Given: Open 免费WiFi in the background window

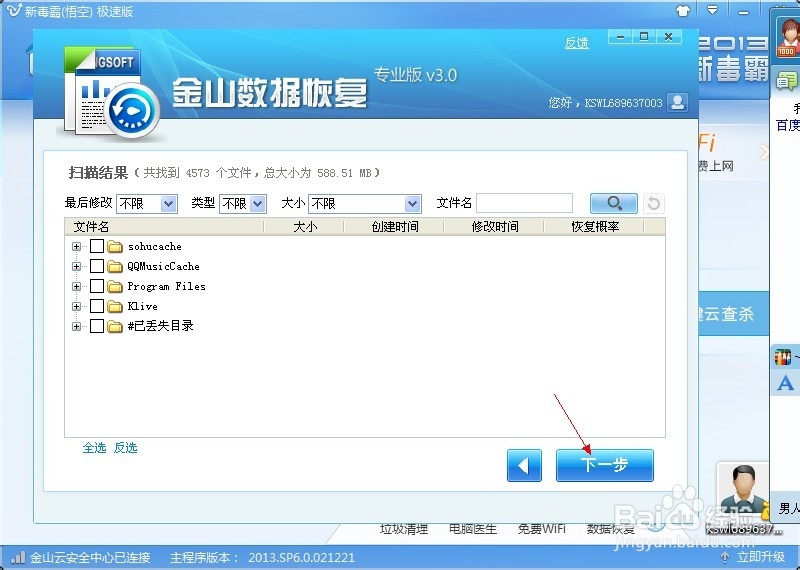Looking at the screenshot, I should (541, 529).
